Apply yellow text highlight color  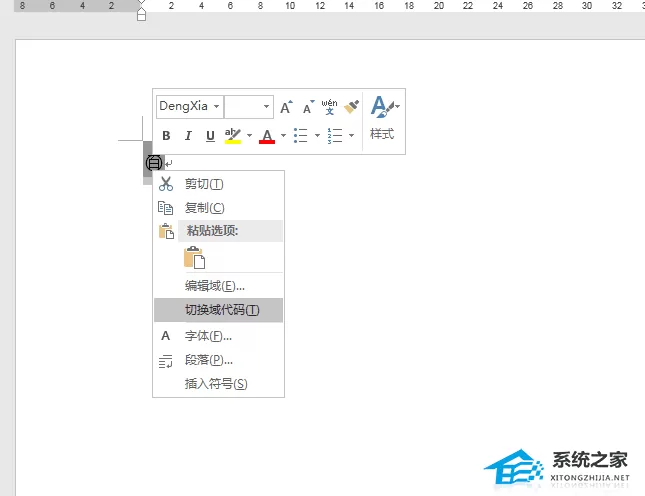(x=232, y=135)
